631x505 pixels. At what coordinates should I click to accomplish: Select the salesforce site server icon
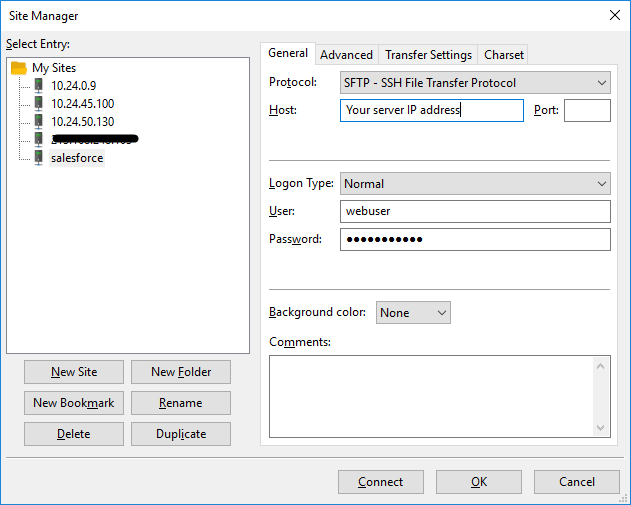39,158
